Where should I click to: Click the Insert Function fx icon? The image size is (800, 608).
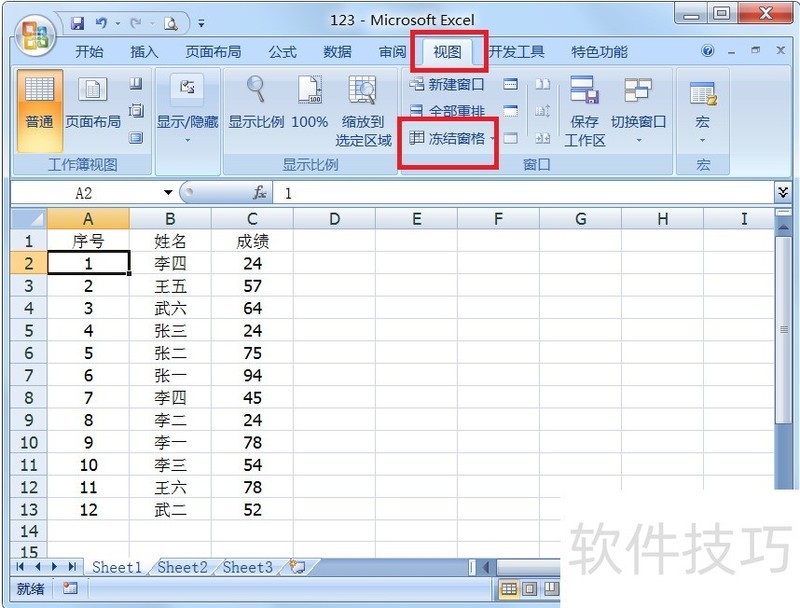click(258, 192)
